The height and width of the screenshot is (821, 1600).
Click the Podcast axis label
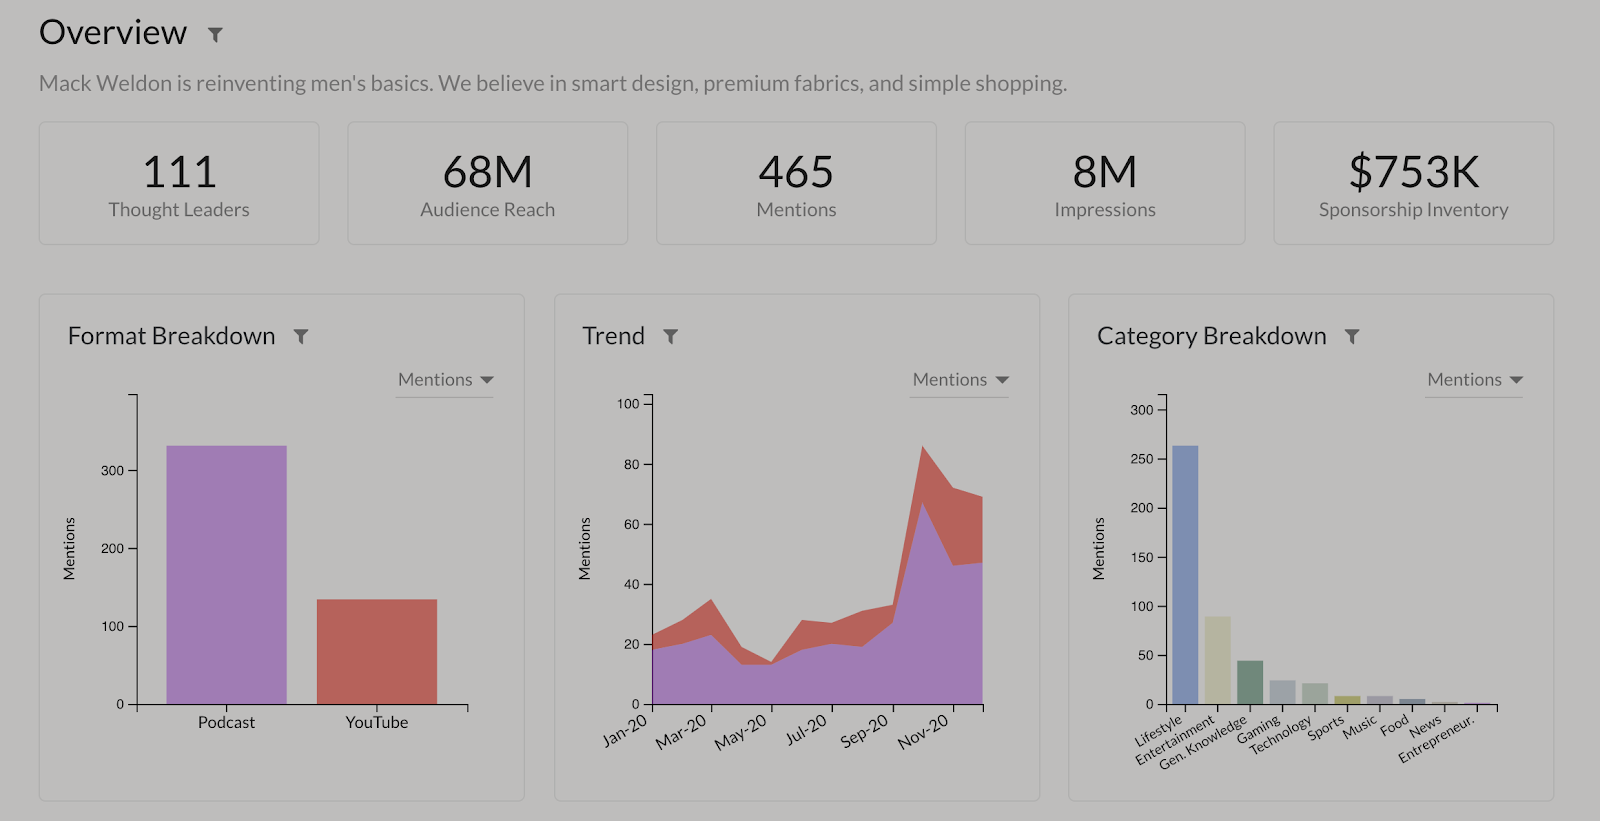pos(226,722)
